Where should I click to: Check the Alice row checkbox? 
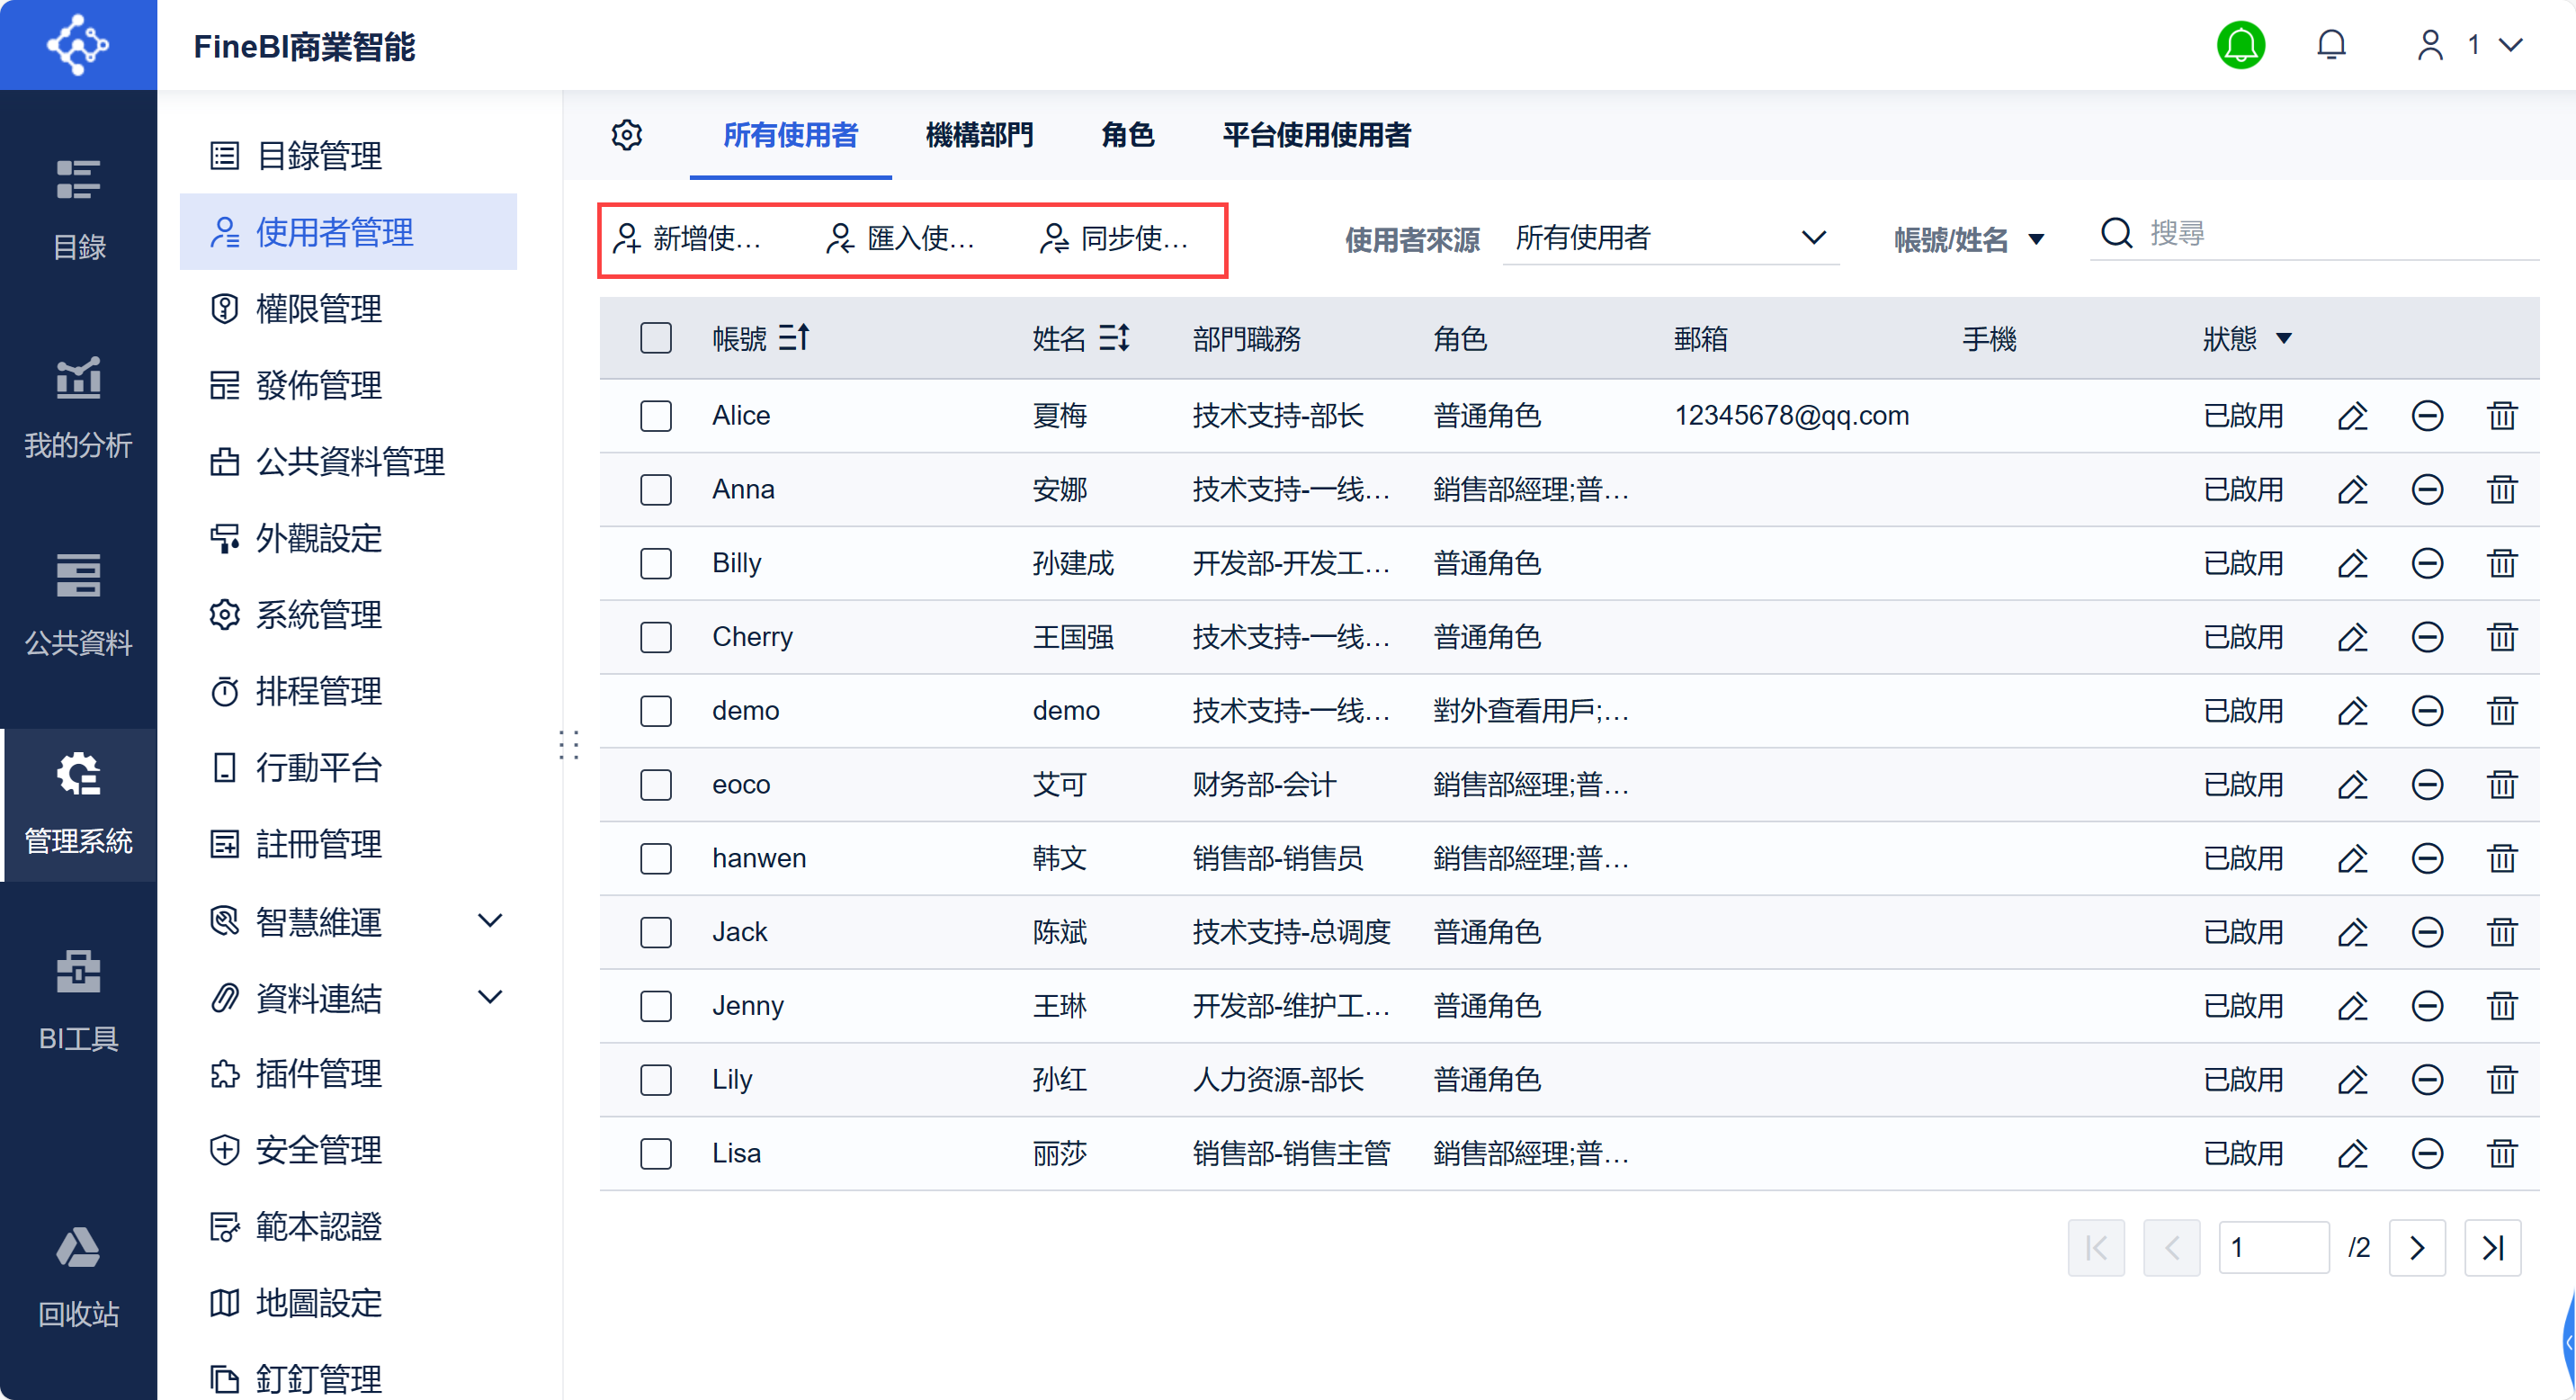click(656, 416)
